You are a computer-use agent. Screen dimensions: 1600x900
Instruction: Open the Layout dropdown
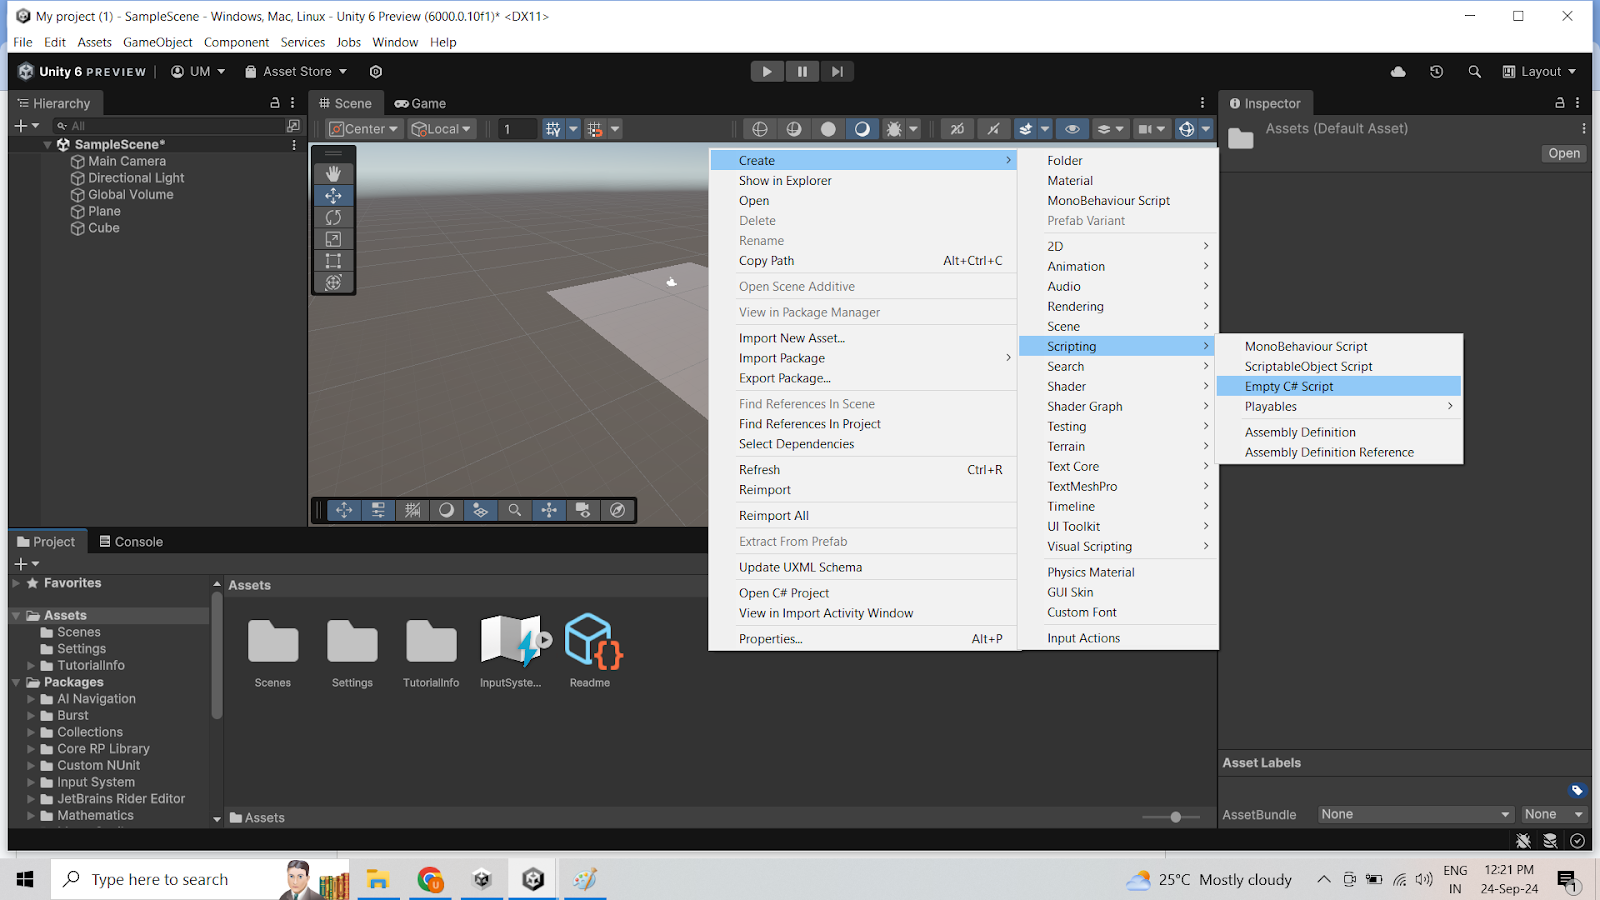point(1539,72)
